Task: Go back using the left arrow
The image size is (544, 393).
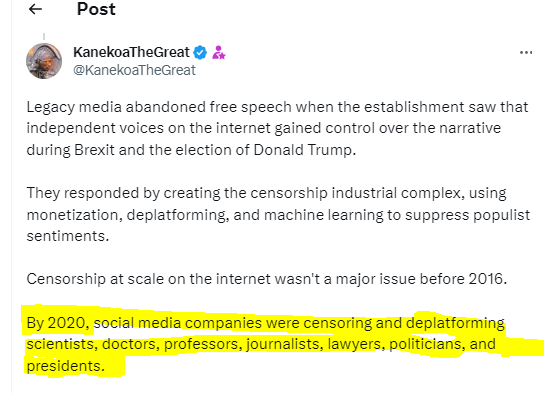Action: click(x=35, y=9)
